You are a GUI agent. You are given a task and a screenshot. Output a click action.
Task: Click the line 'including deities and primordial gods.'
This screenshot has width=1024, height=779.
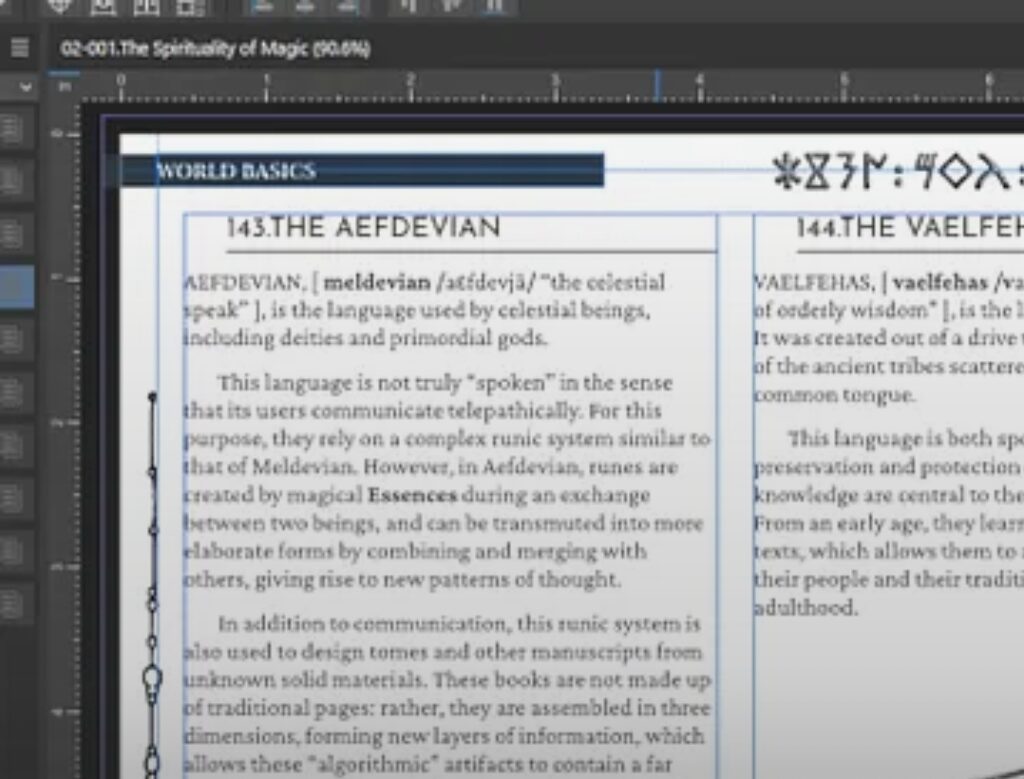coord(365,338)
